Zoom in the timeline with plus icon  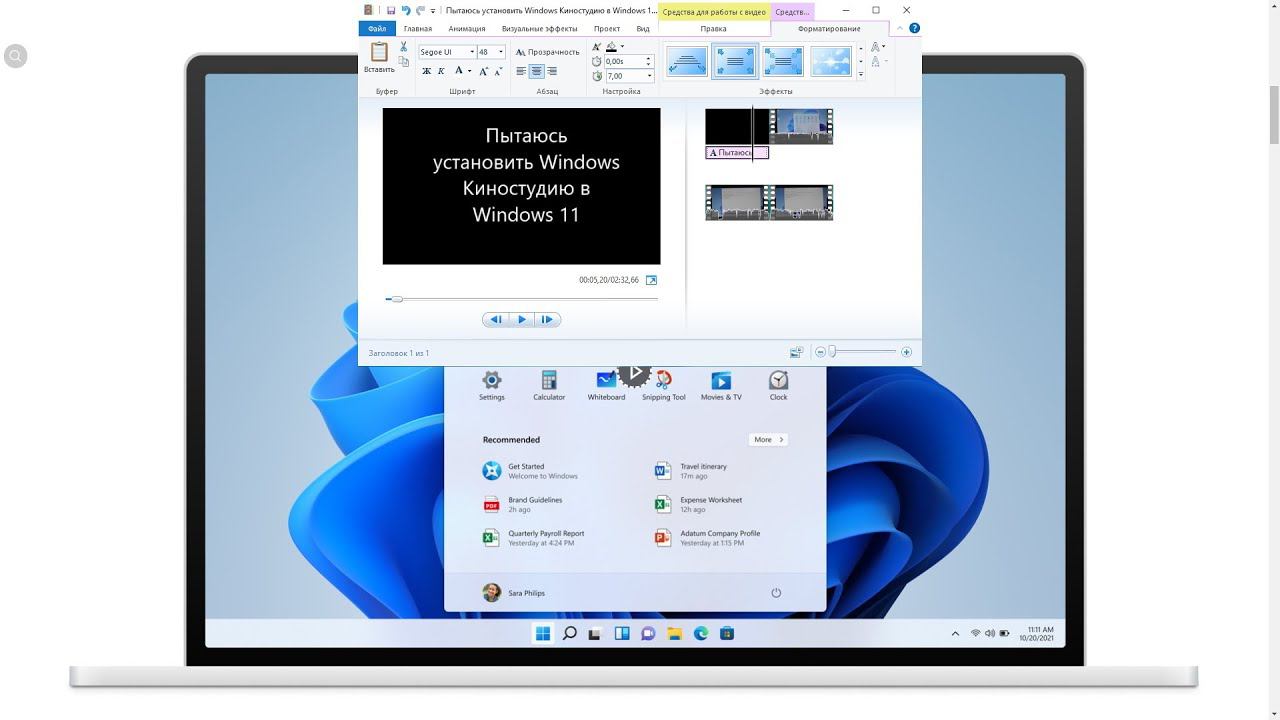click(x=906, y=352)
